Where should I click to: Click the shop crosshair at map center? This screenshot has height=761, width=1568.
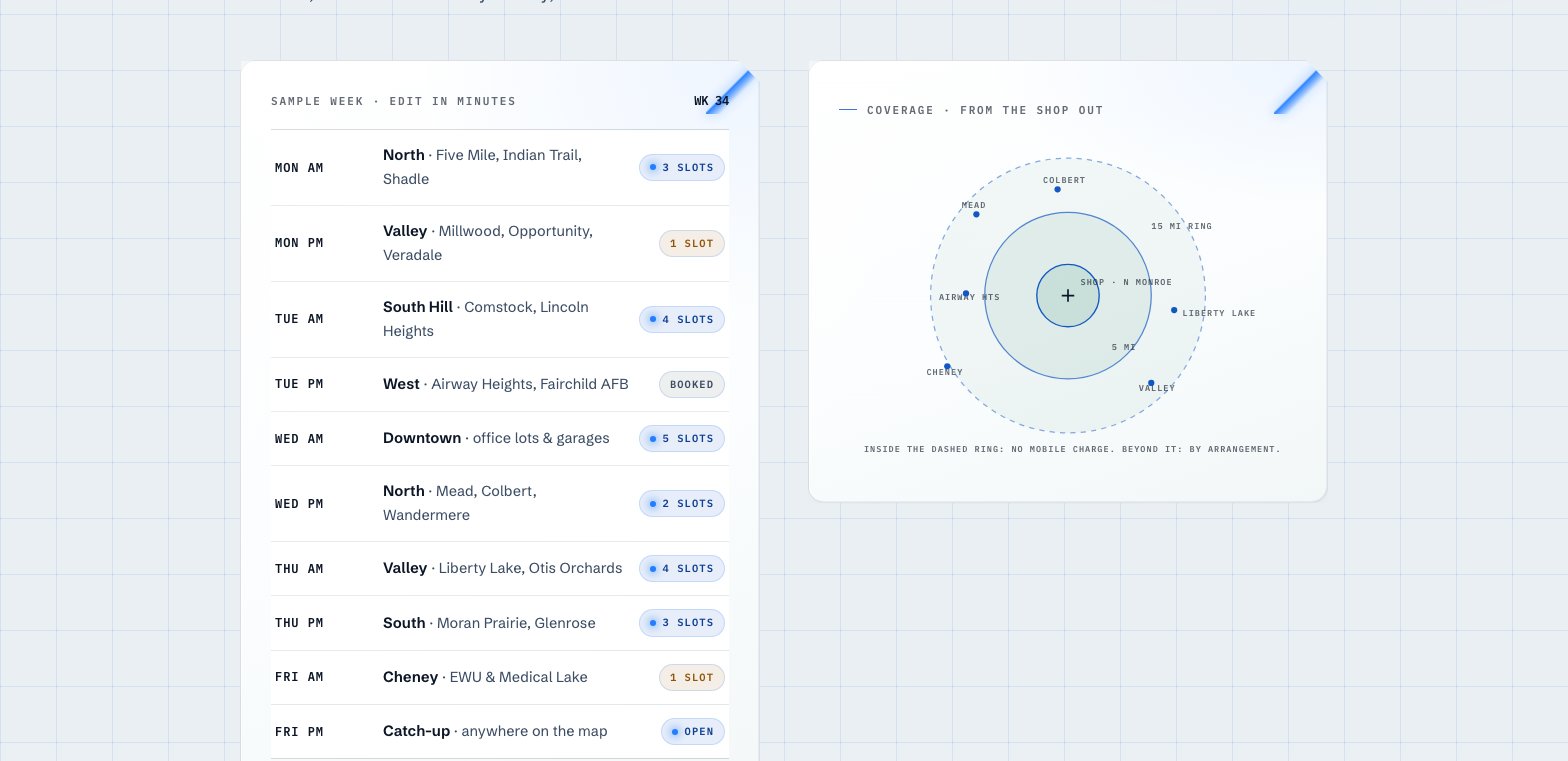[x=1068, y=296]
